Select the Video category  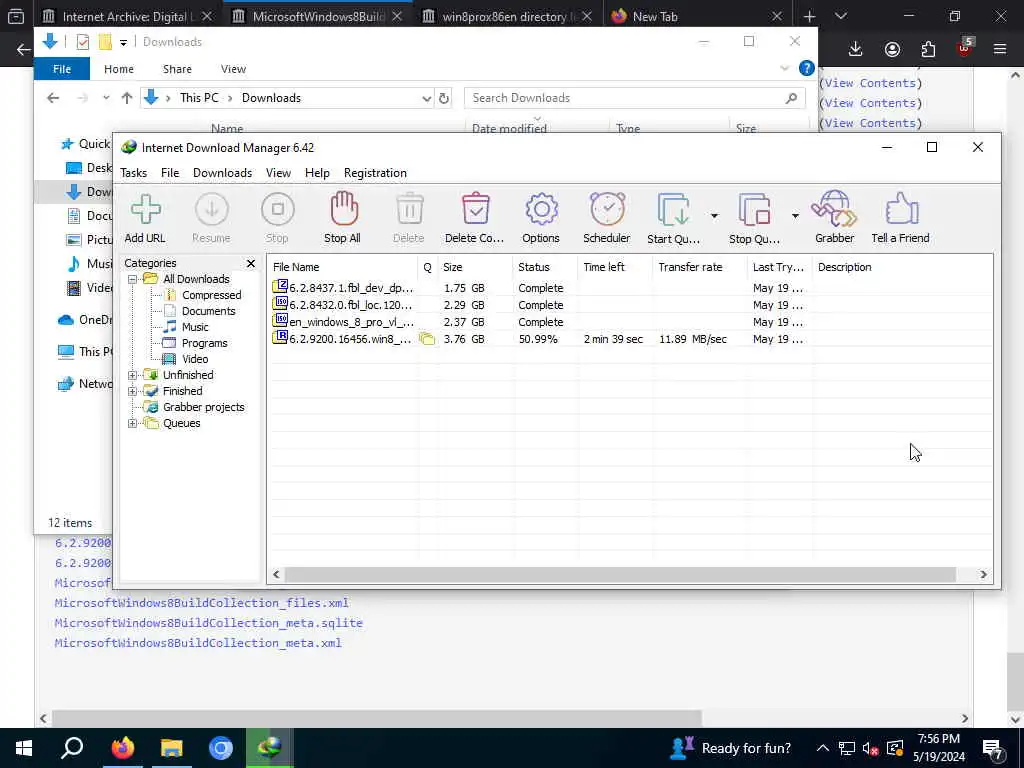(195, 359)
